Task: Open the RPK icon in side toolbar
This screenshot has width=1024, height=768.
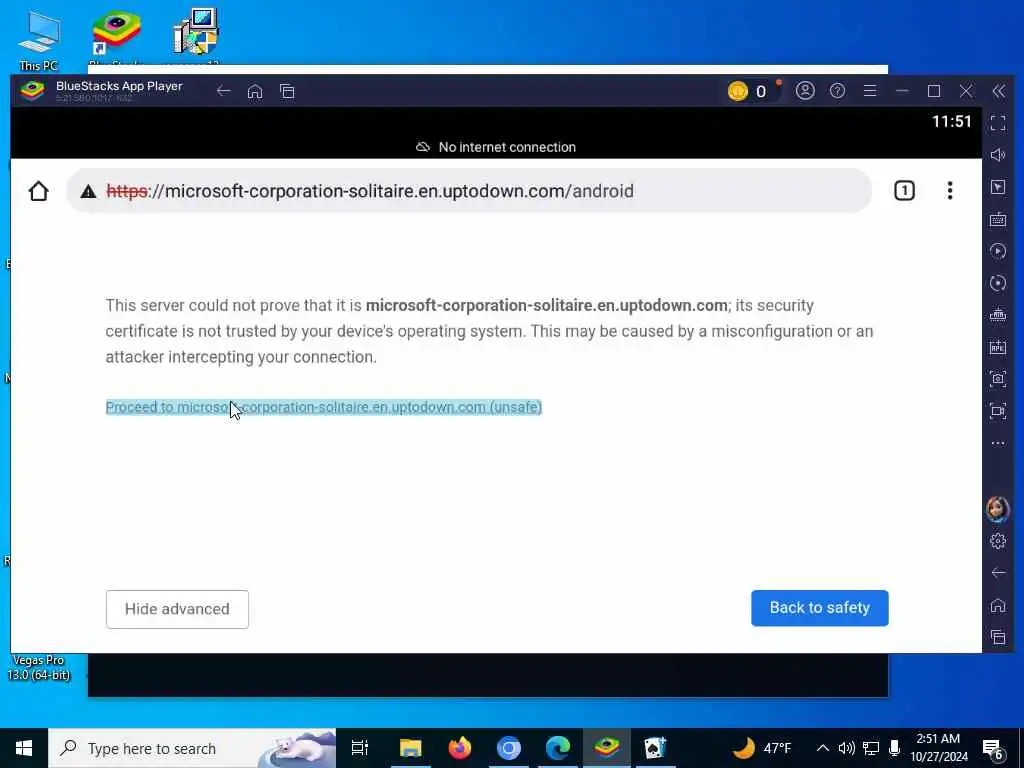Action: pos(997,347)
